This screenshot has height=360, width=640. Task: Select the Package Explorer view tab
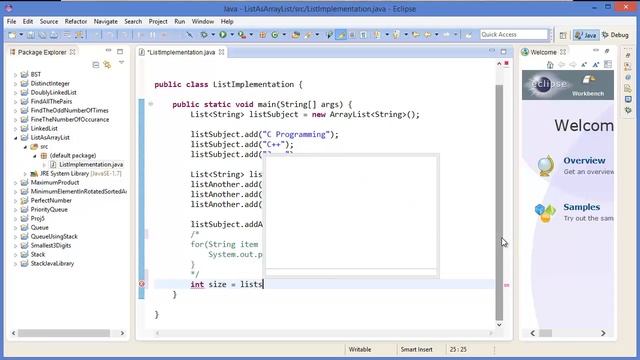(x=42, y=52)
